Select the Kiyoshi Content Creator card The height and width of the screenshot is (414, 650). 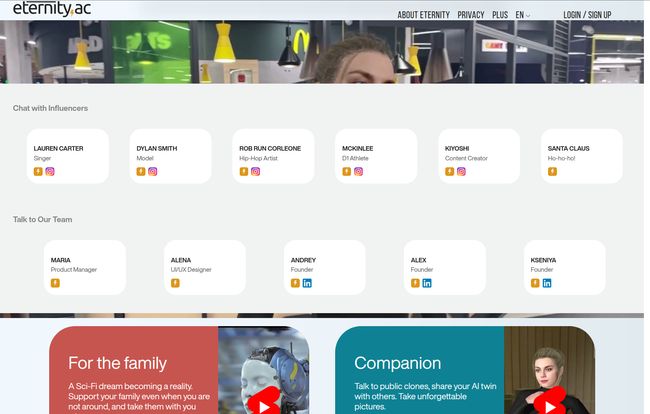[479, 156]
